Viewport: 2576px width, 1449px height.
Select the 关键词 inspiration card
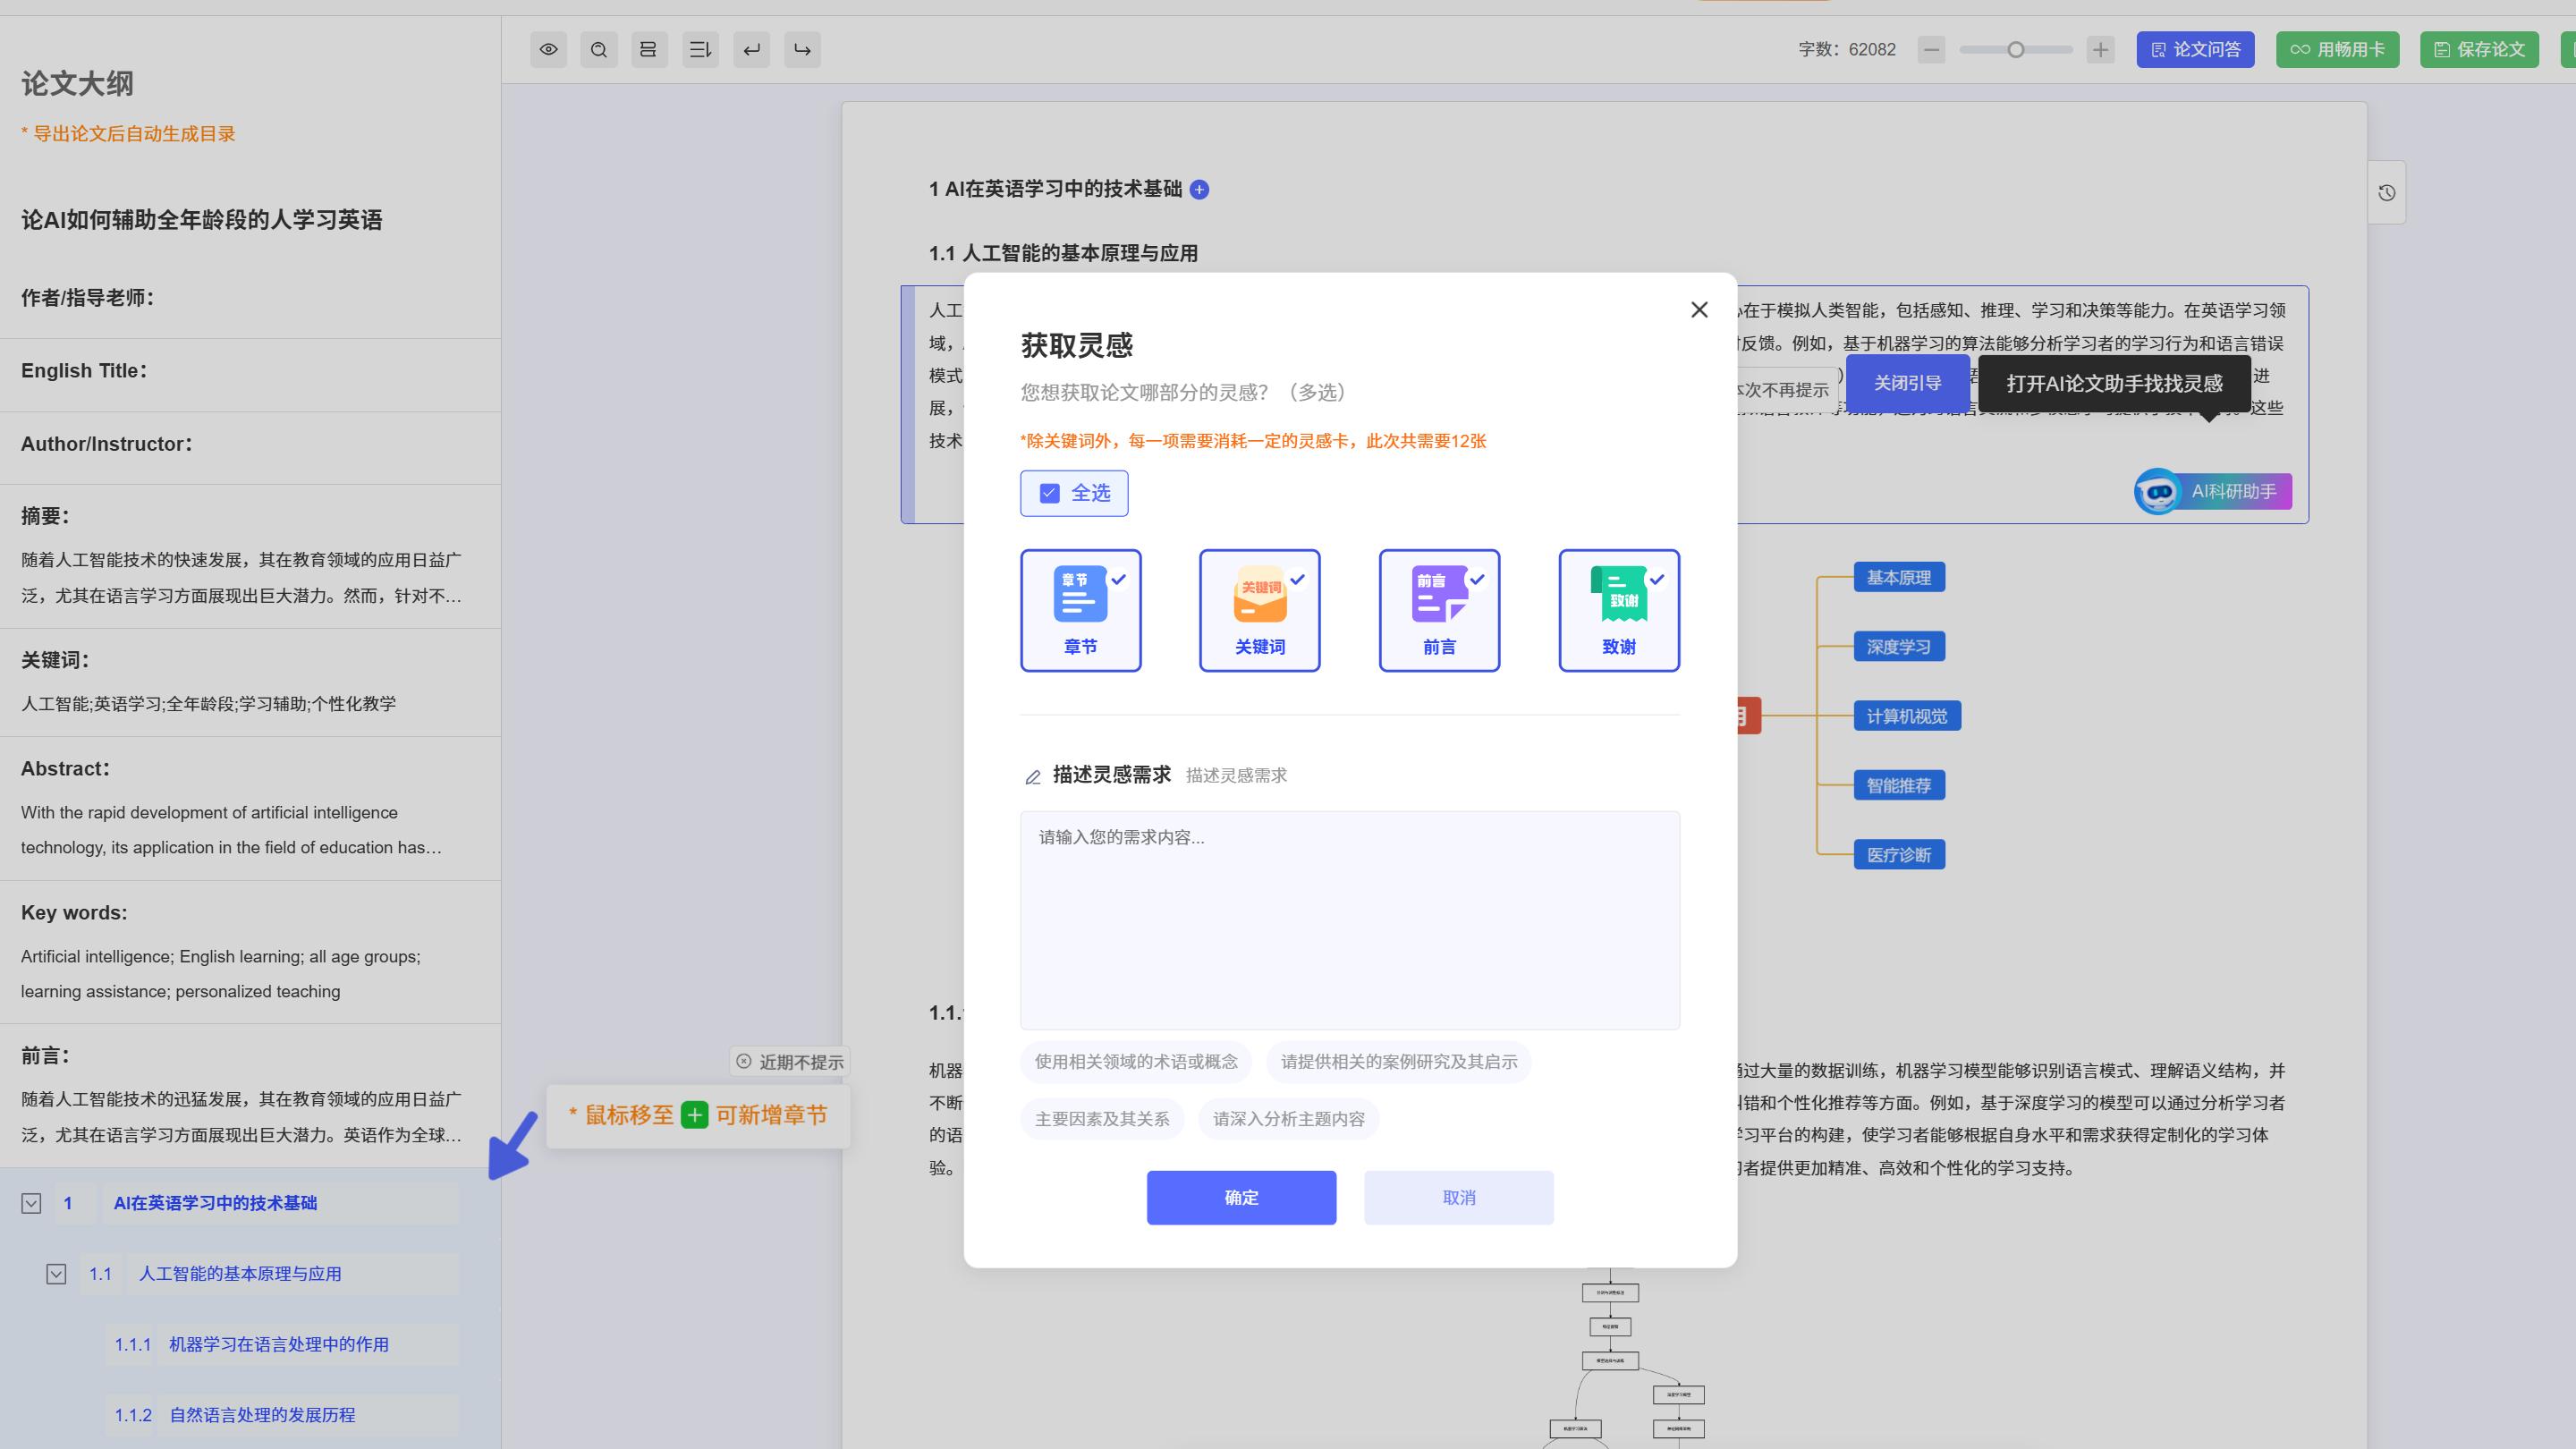pos(1259,610)
